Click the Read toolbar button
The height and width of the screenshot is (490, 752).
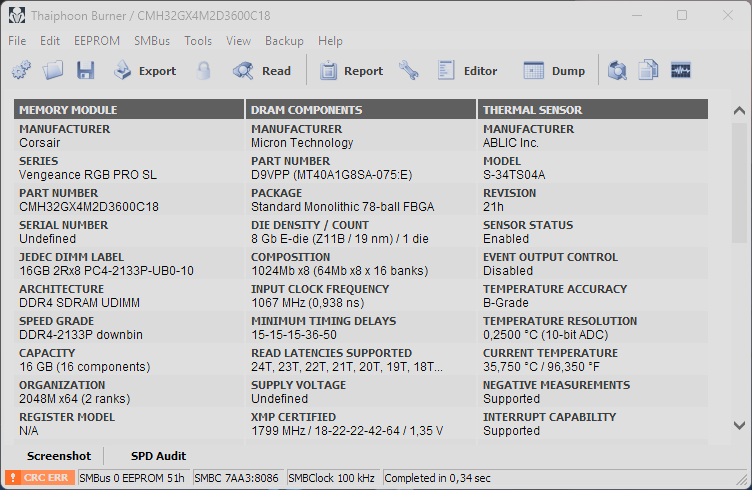pos(262,71)
